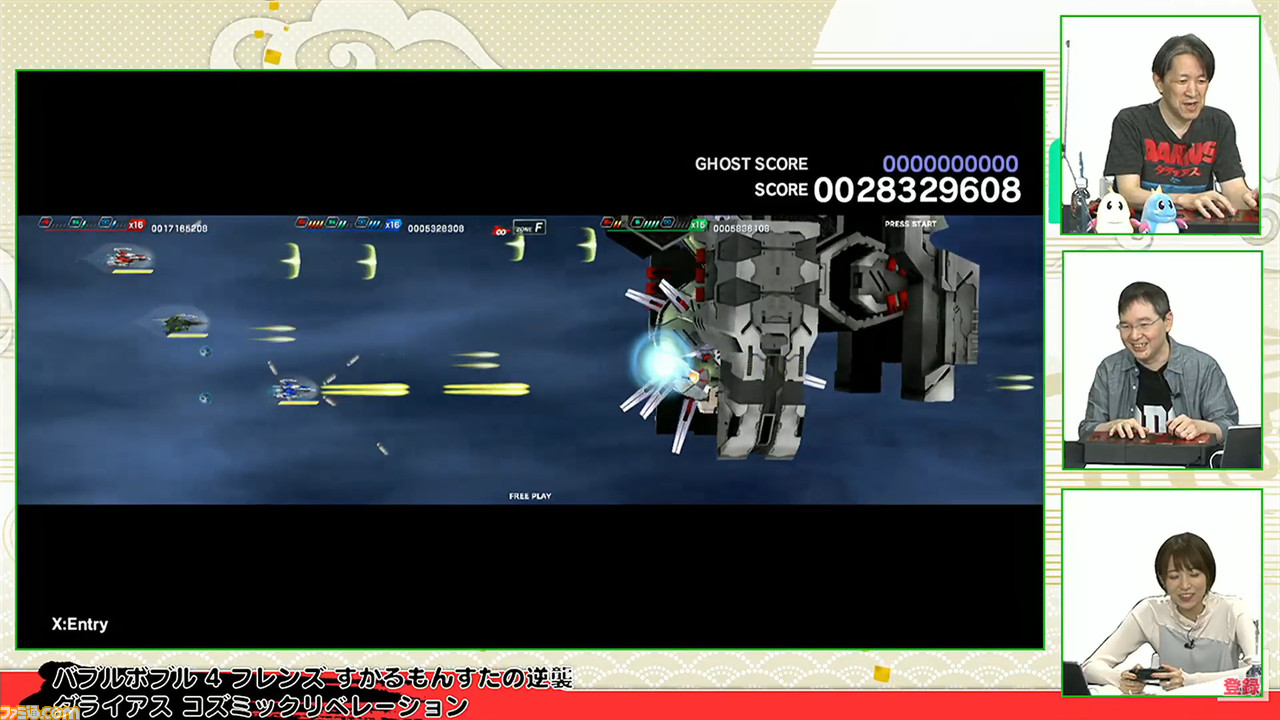
Task: Open top webcam with Darius shirt man
Action: [x=1160, y=125]
